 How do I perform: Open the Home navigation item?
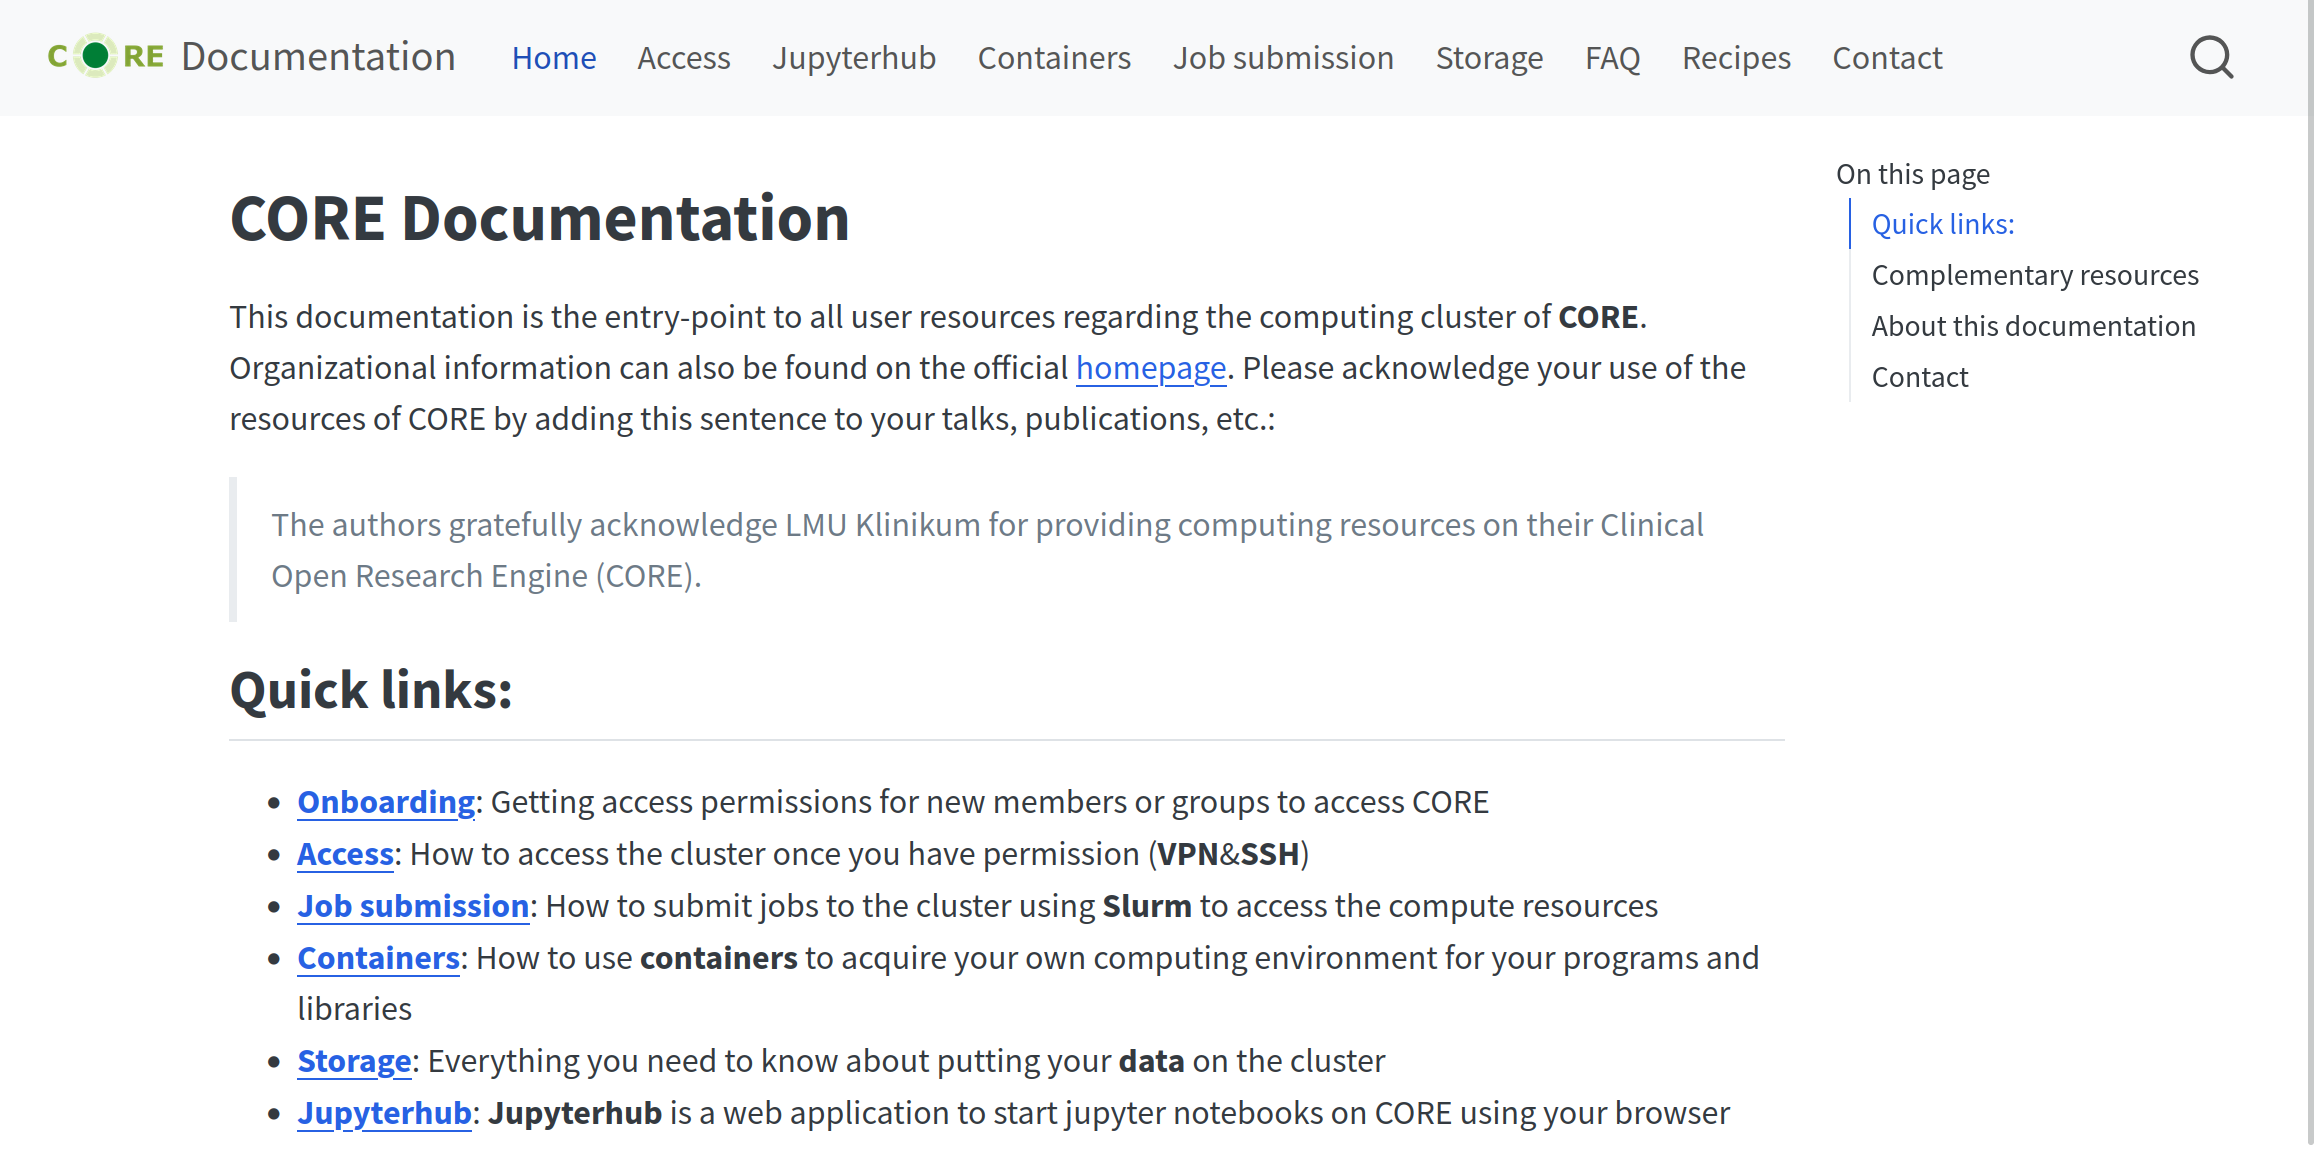coord(554,58)
